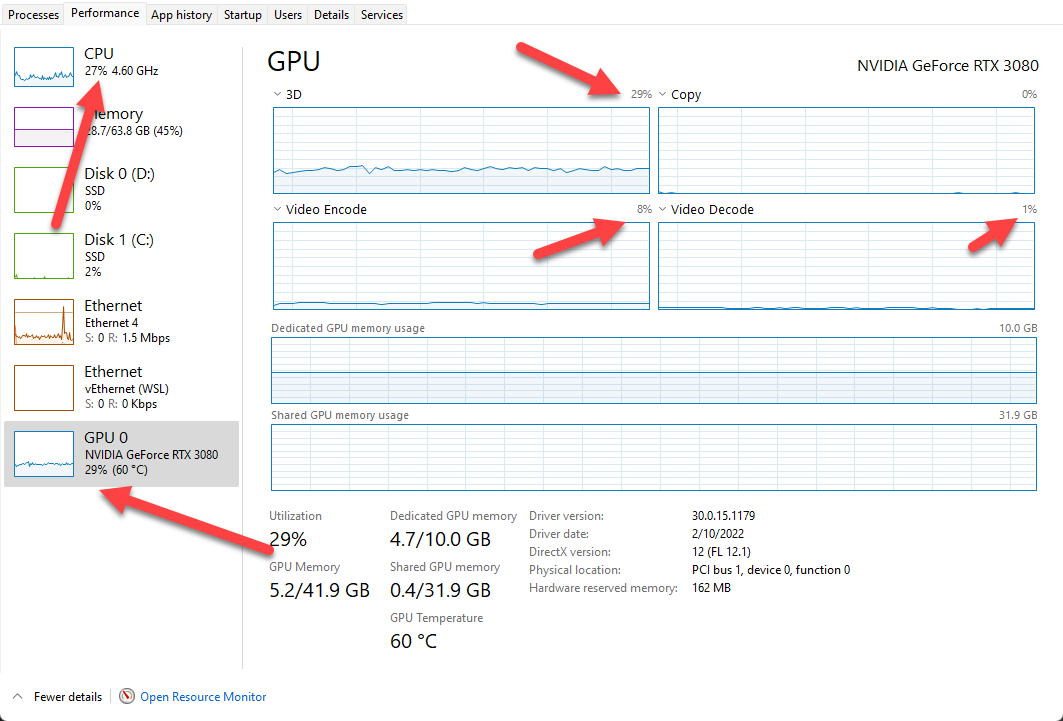Open the Video Decode dropdown
The height and width of the screenshot is (721, 1063).
pos(662,209)
